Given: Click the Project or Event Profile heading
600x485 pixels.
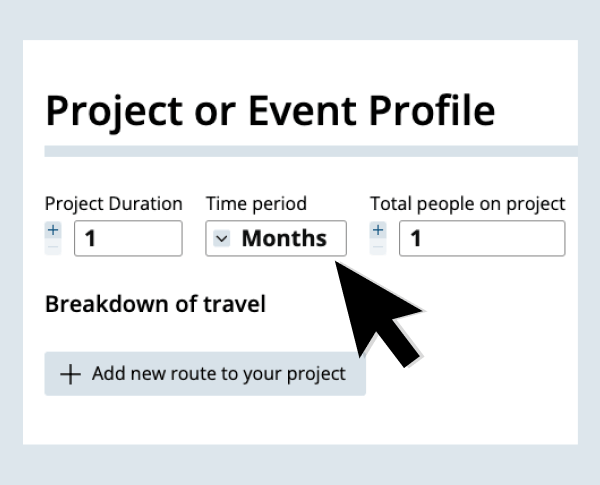Looking at the screenshot, I should pos(270,111).
